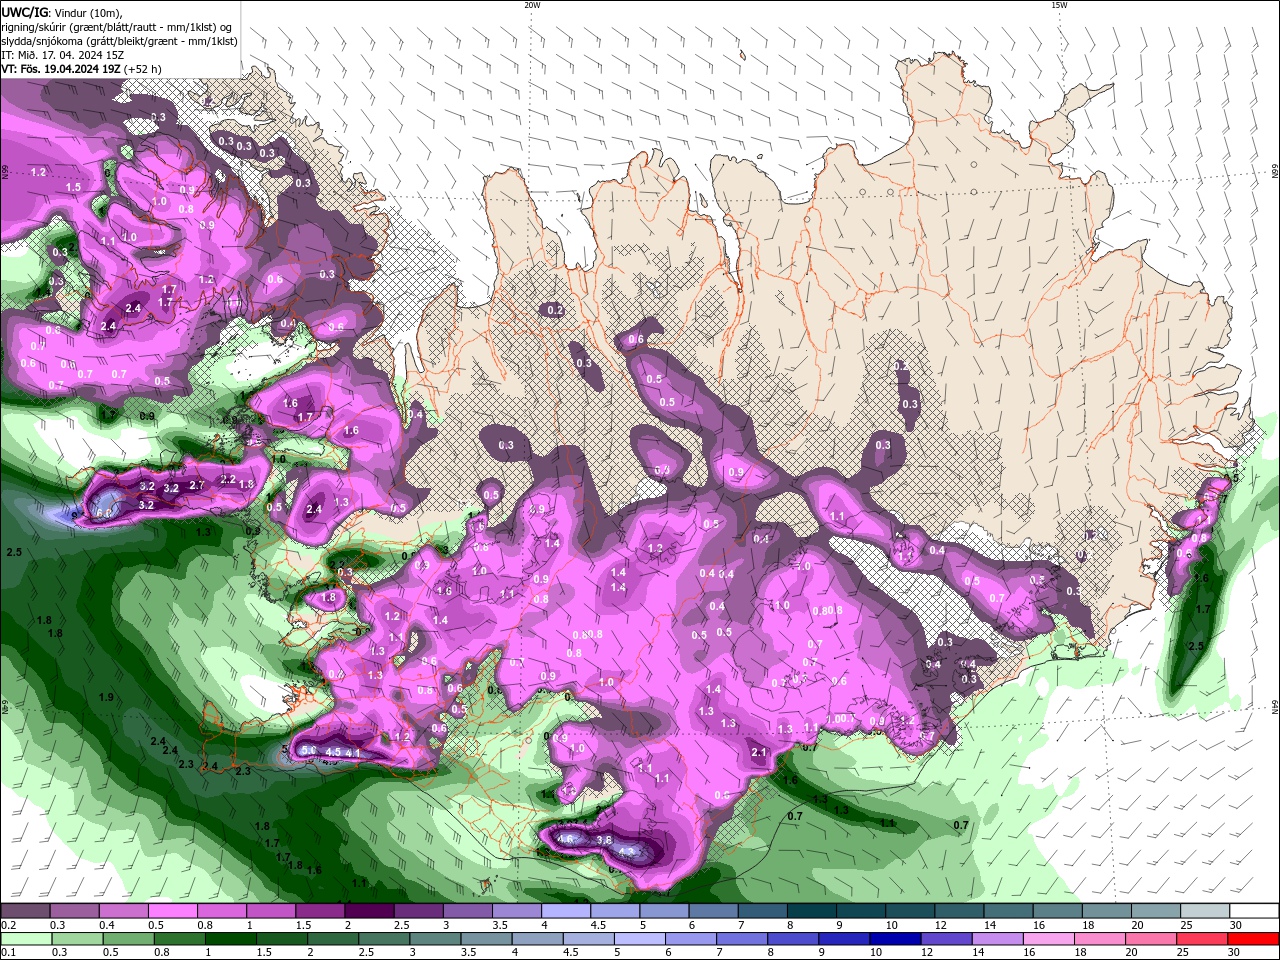Click the medium green 0.5–0.8 rain swatch
This screenshot has height=960, width=1280.
pos(128,939)
